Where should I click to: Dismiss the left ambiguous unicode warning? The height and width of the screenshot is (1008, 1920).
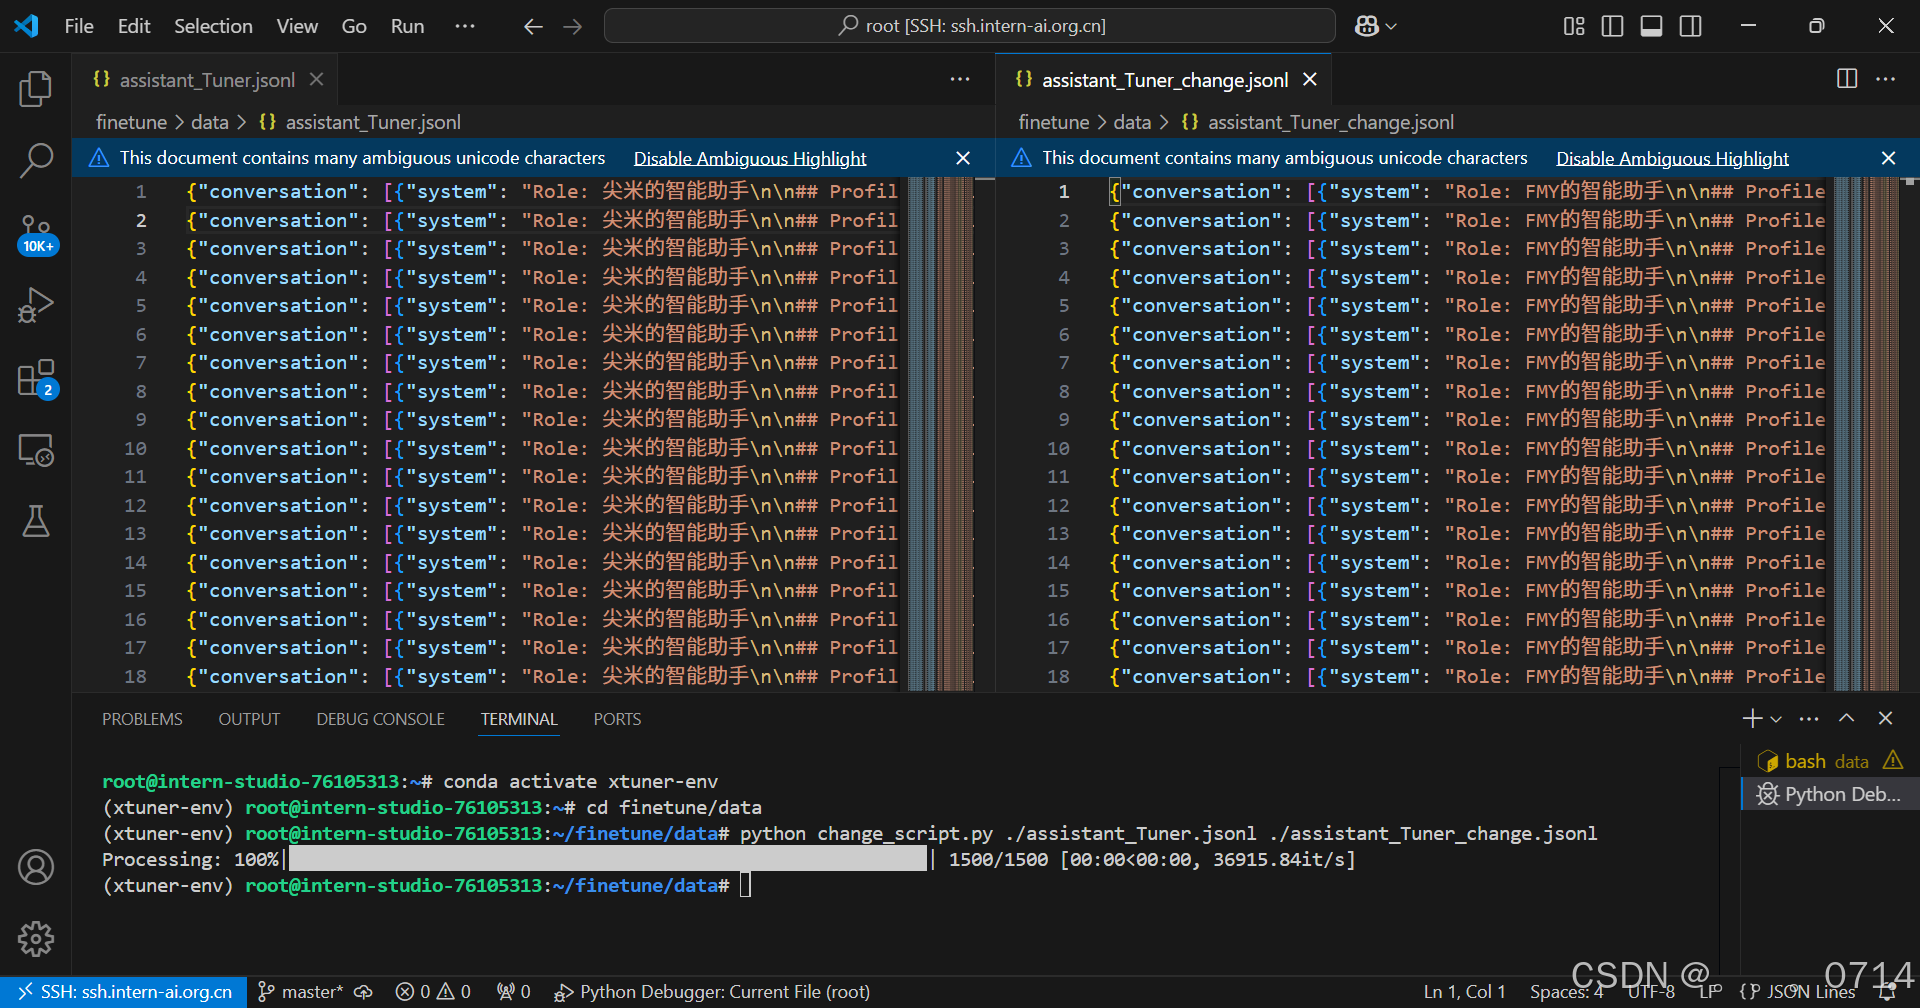point(963,158)
